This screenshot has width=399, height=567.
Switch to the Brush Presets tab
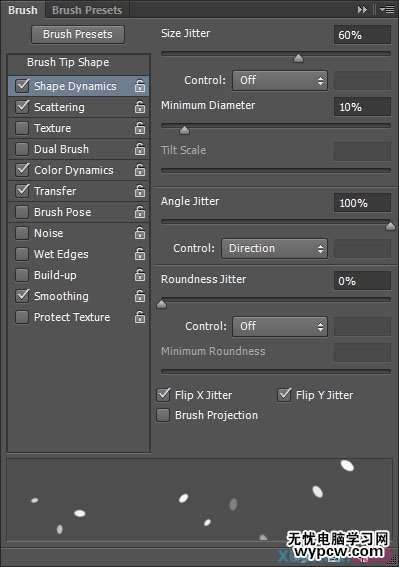87,10
